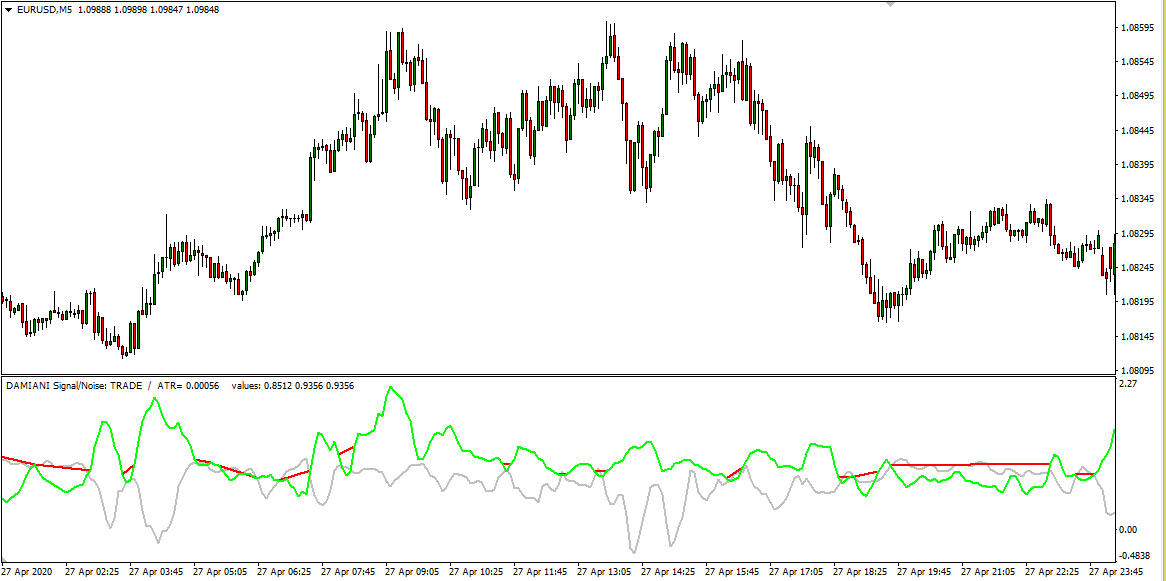The height and width of the screenshot is (581, 1166).
Task: Click the 1.08595 price axis label
Action: [x=1140, y=27]
